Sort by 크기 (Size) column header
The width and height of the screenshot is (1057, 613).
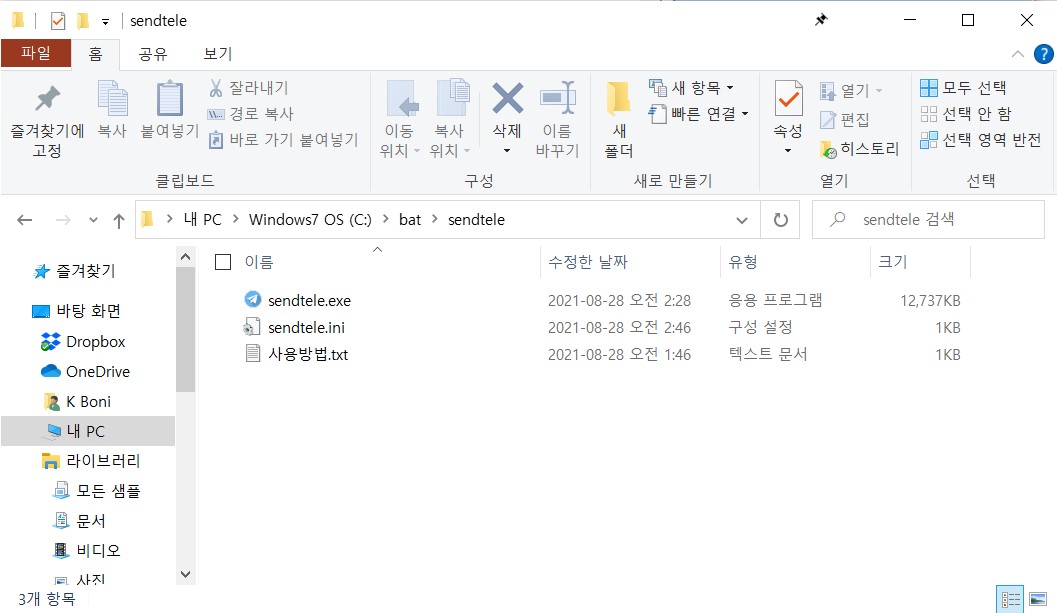(x=893, y=262)
